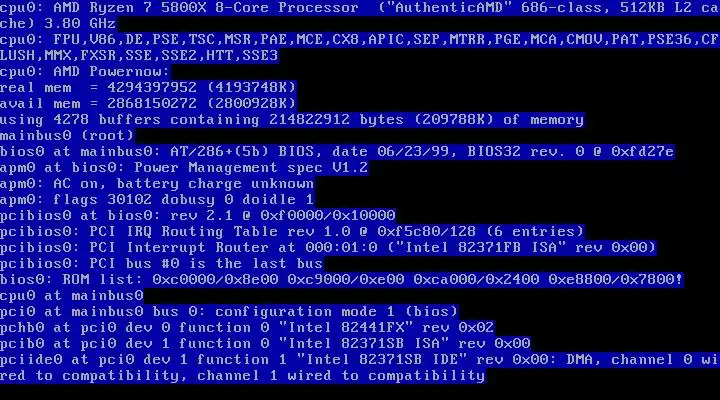
Task: Select the 'using 4278 buffers containing' line
Action: [292, 119]
